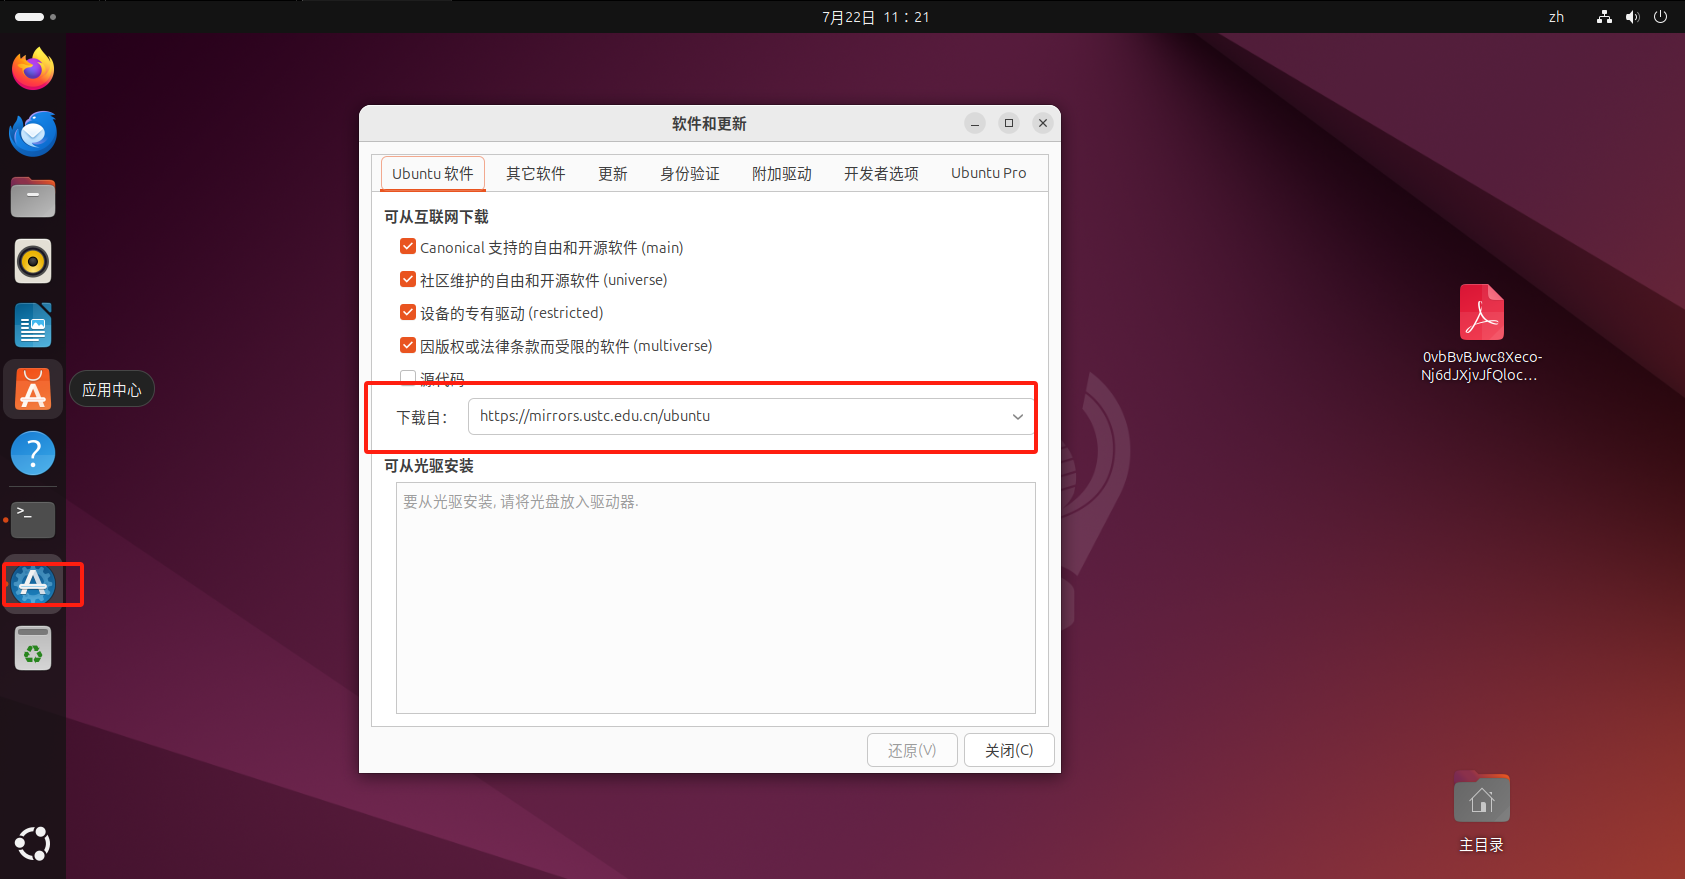
Task: Click the 软件和更新 title bar text
Action: (709, 123)
